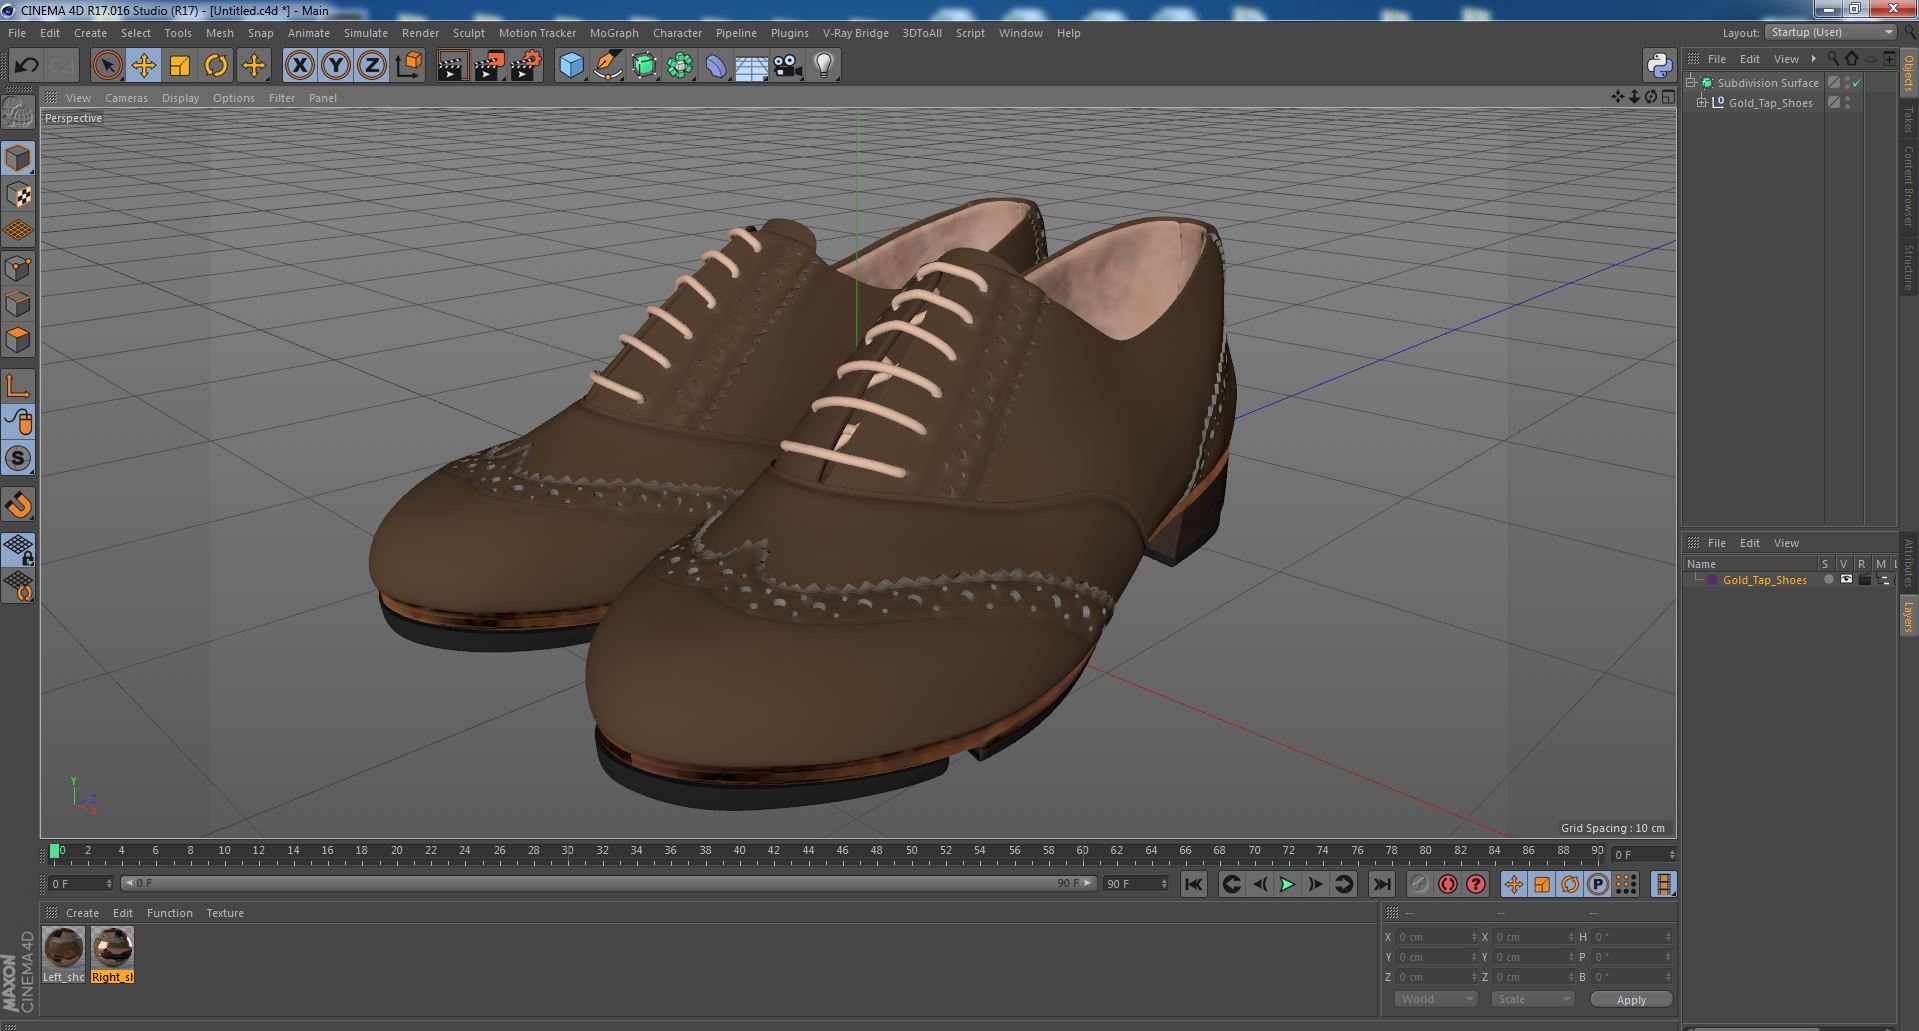
Task: Toggle Z axis lock
Action: coord(371,66)
